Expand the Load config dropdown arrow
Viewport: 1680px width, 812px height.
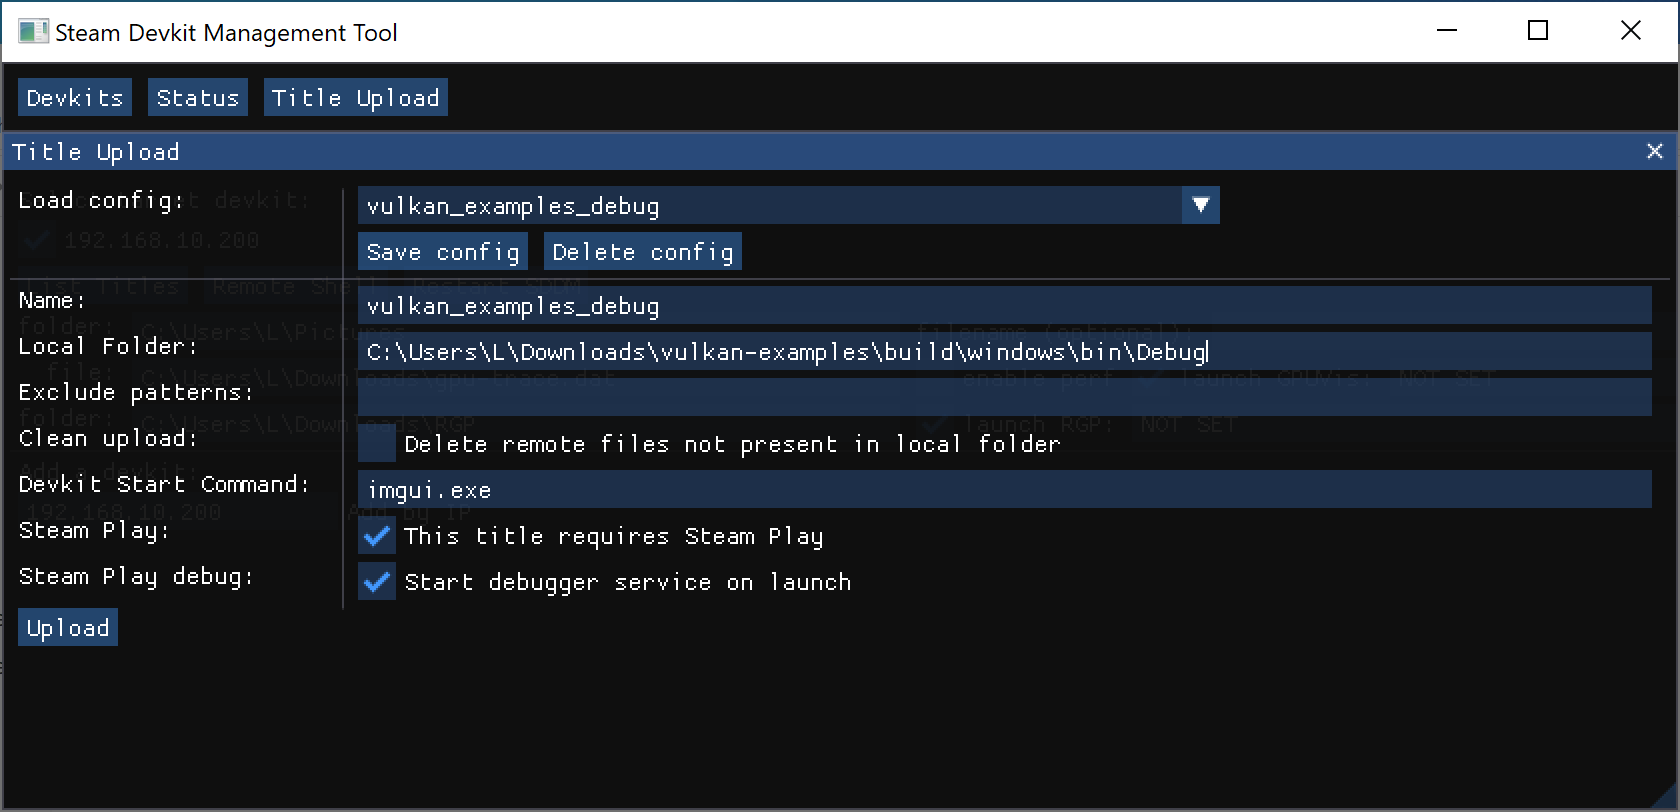coord(1201,205)
